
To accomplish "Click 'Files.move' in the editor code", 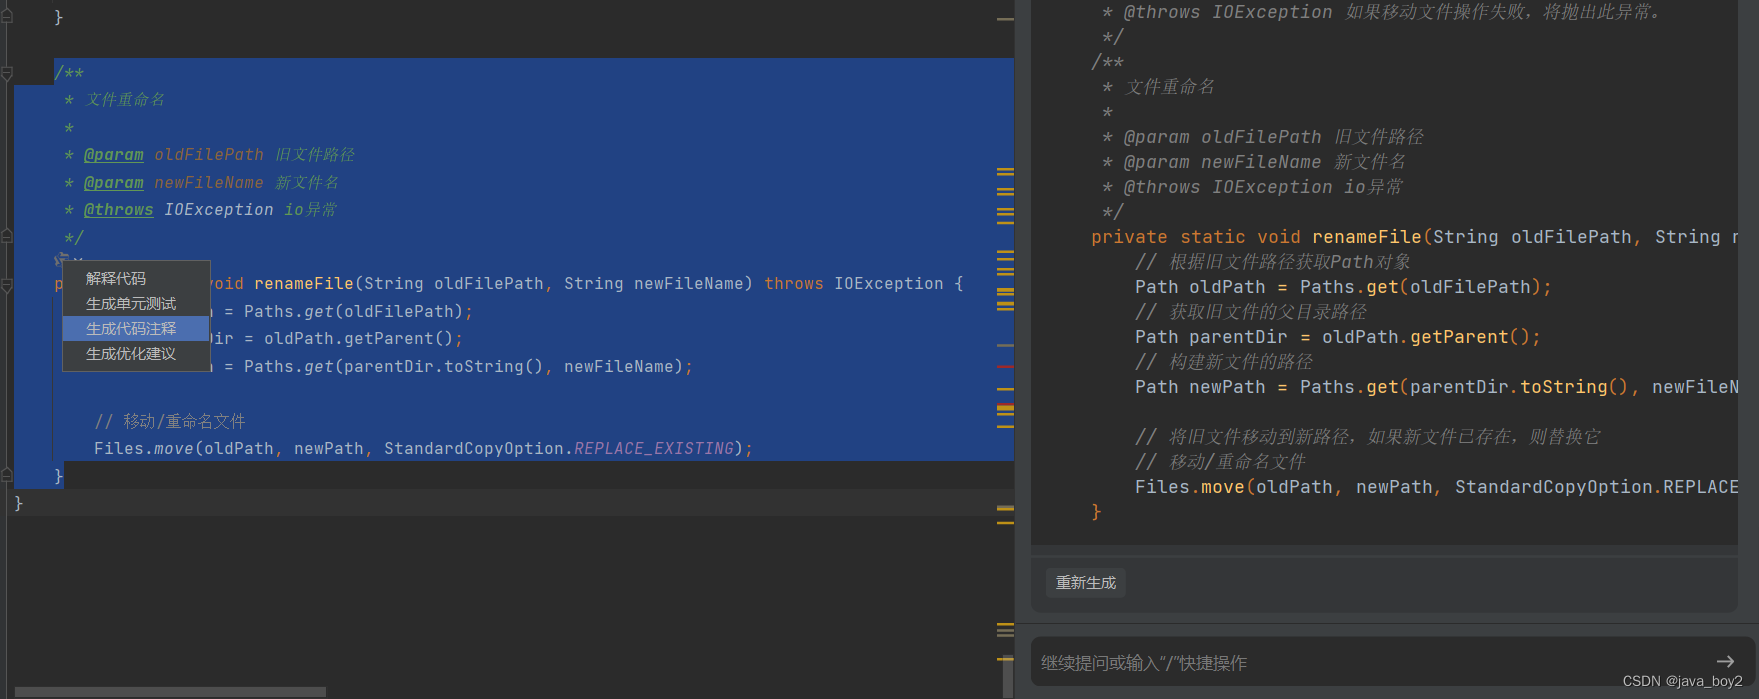I will click(x=144, y=449).
